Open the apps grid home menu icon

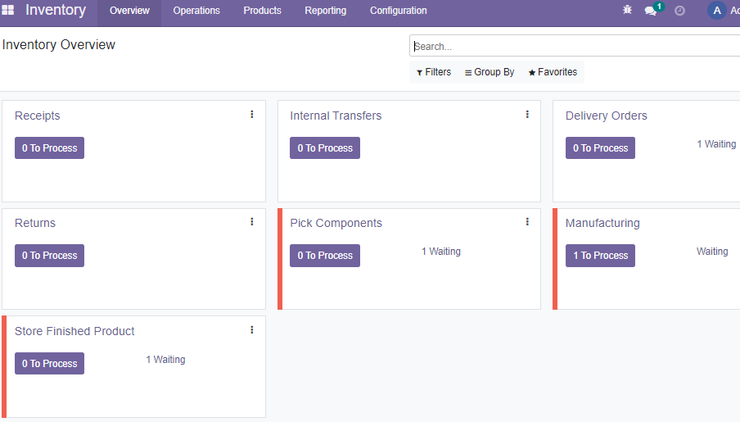[x=8, y=10]
